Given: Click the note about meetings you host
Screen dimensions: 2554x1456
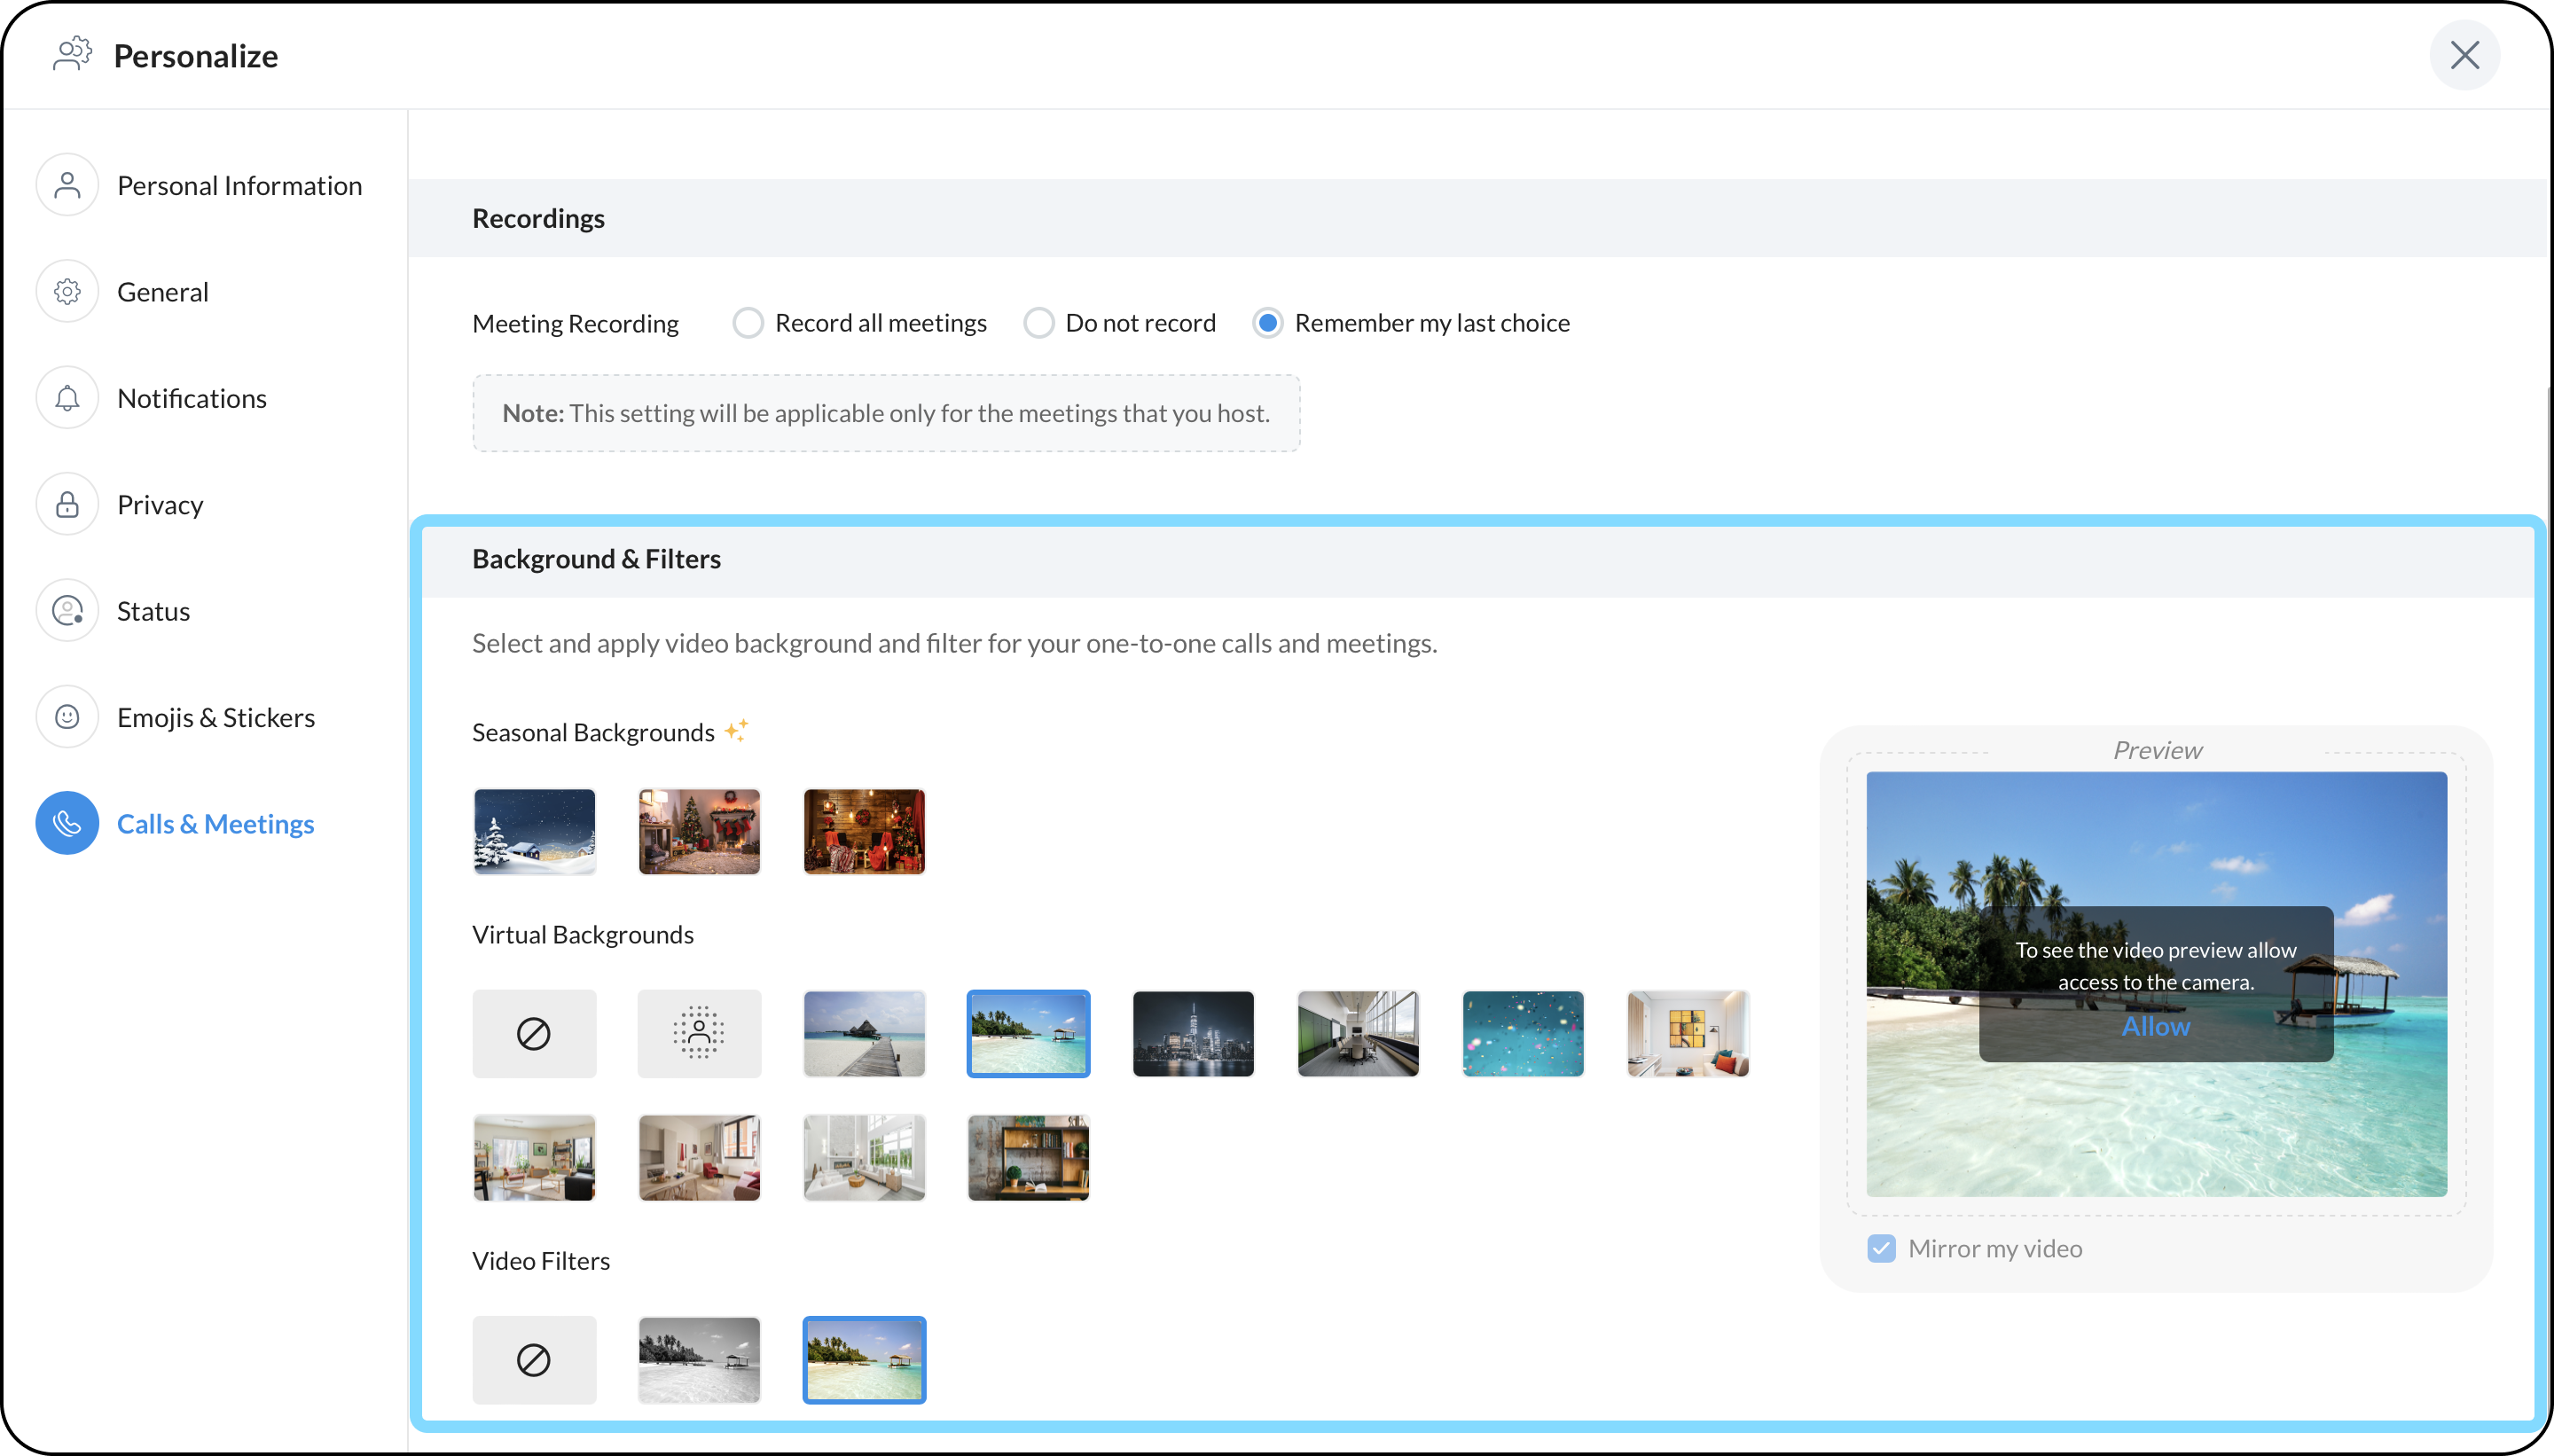Looking at the screenshot, I should (886, 413).
